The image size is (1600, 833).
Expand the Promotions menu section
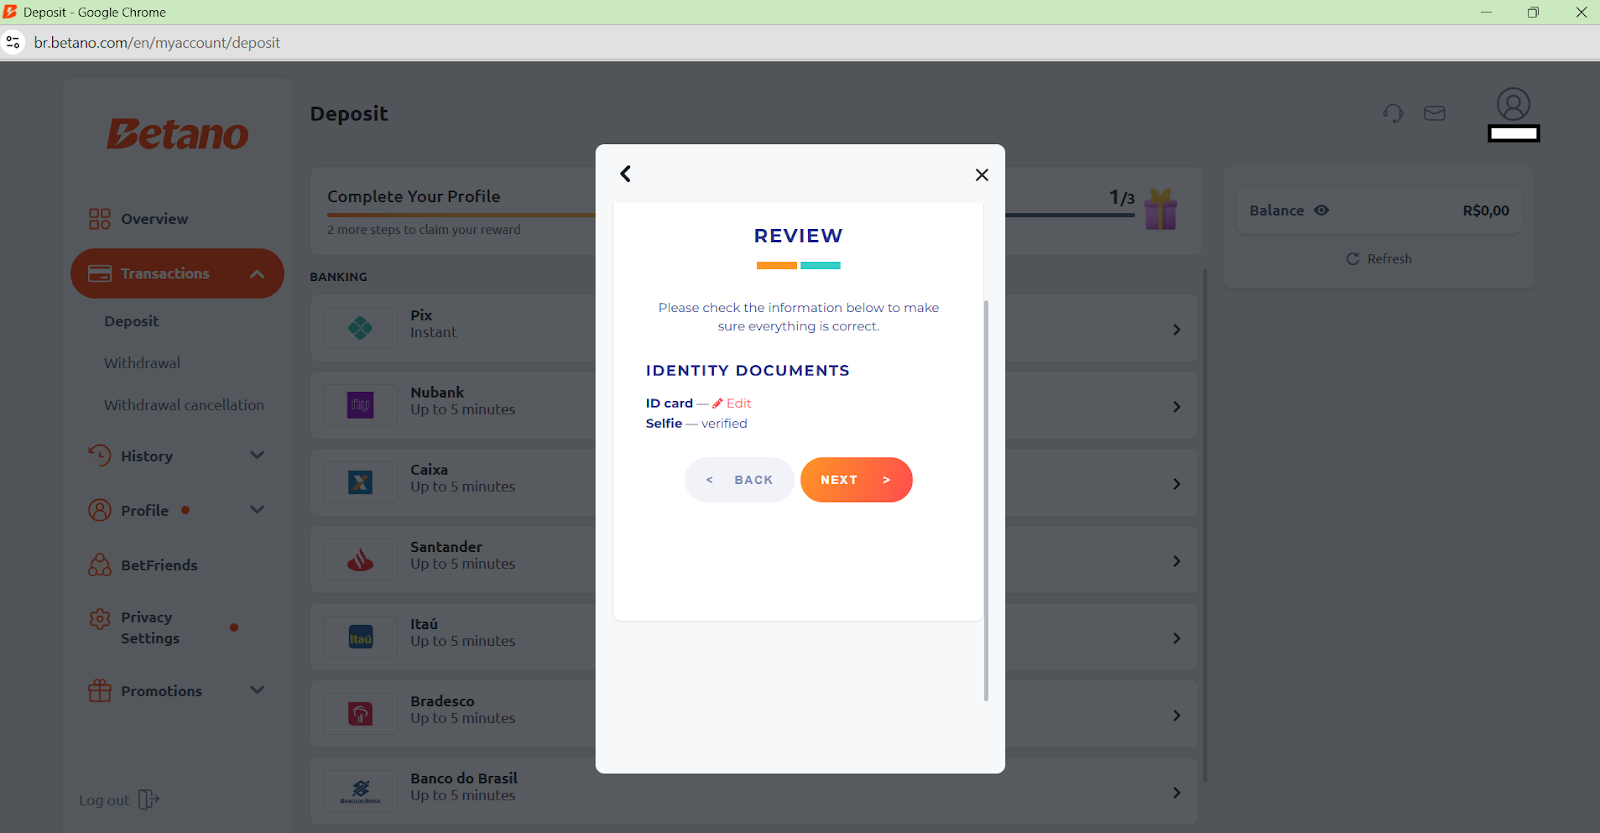[x=257, y=690]
